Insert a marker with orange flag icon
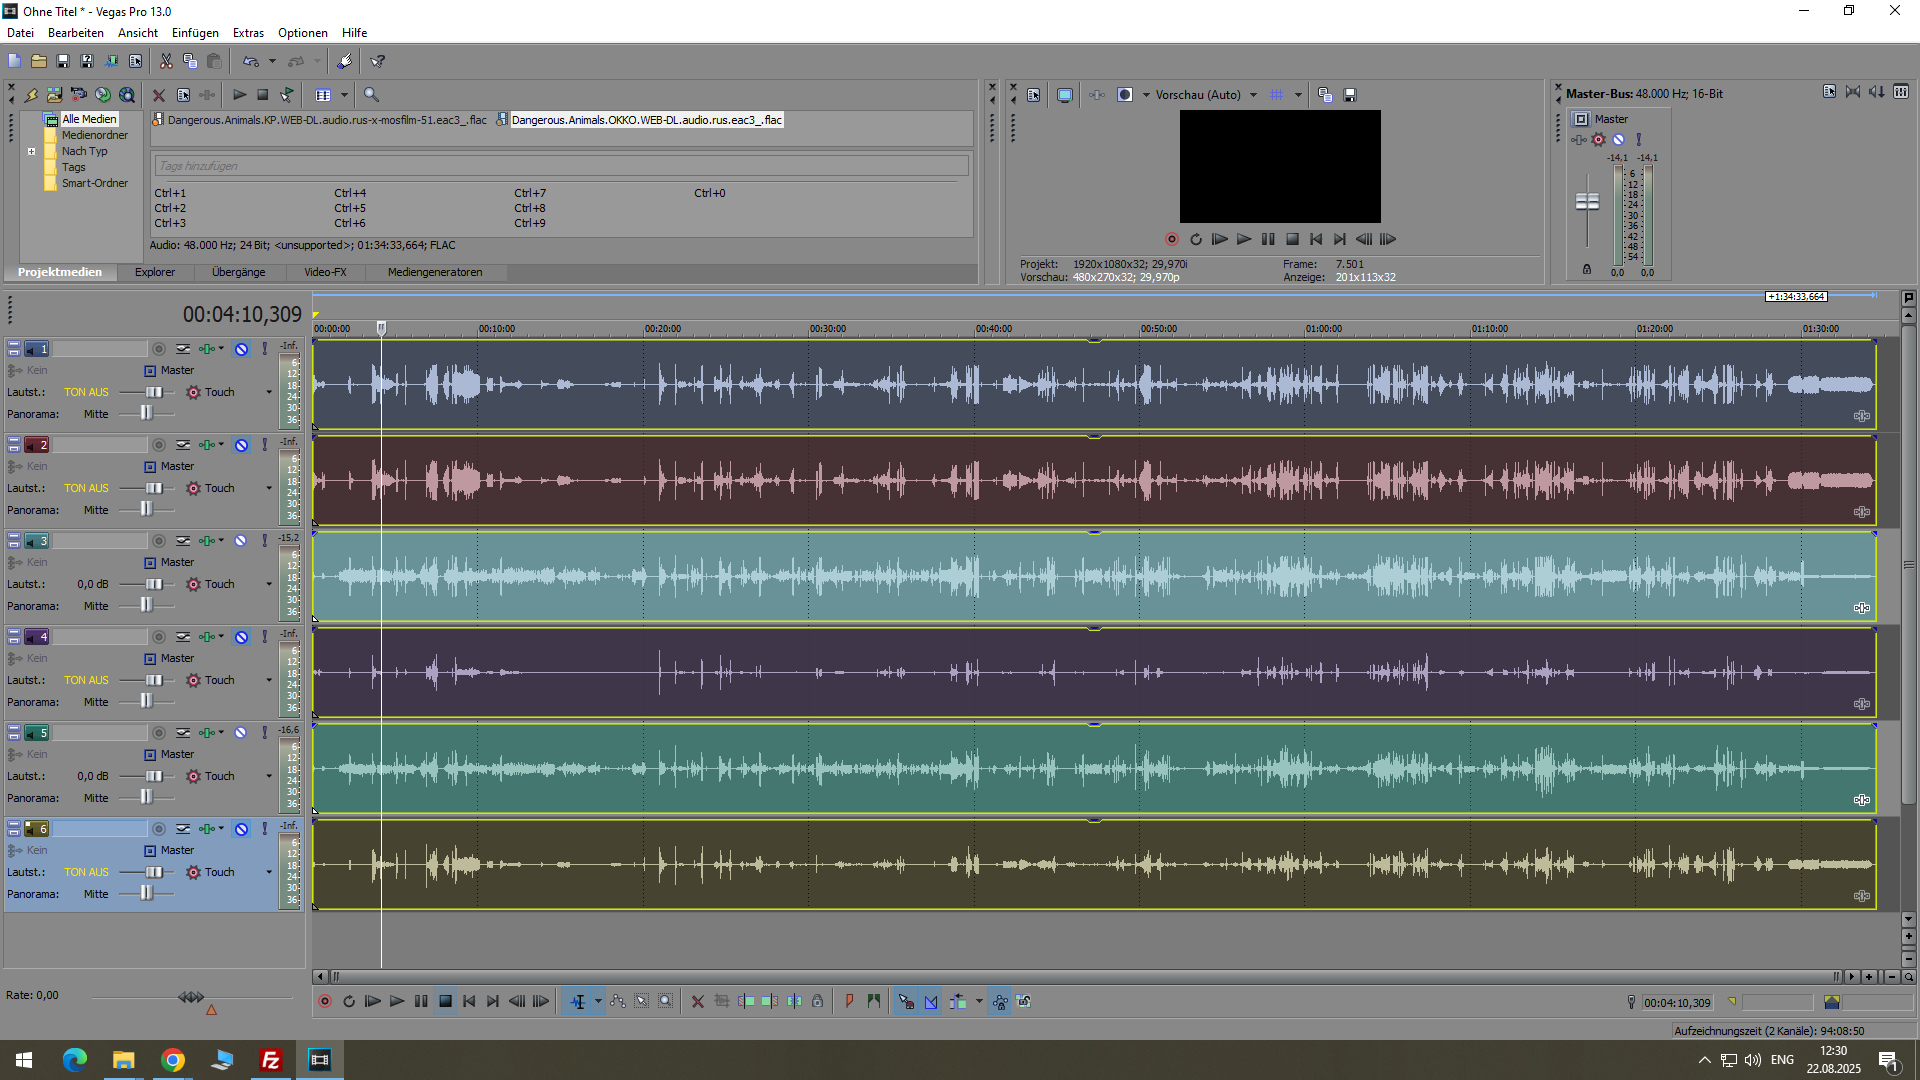The image size is (1920, 1080). pos(850,1002)
